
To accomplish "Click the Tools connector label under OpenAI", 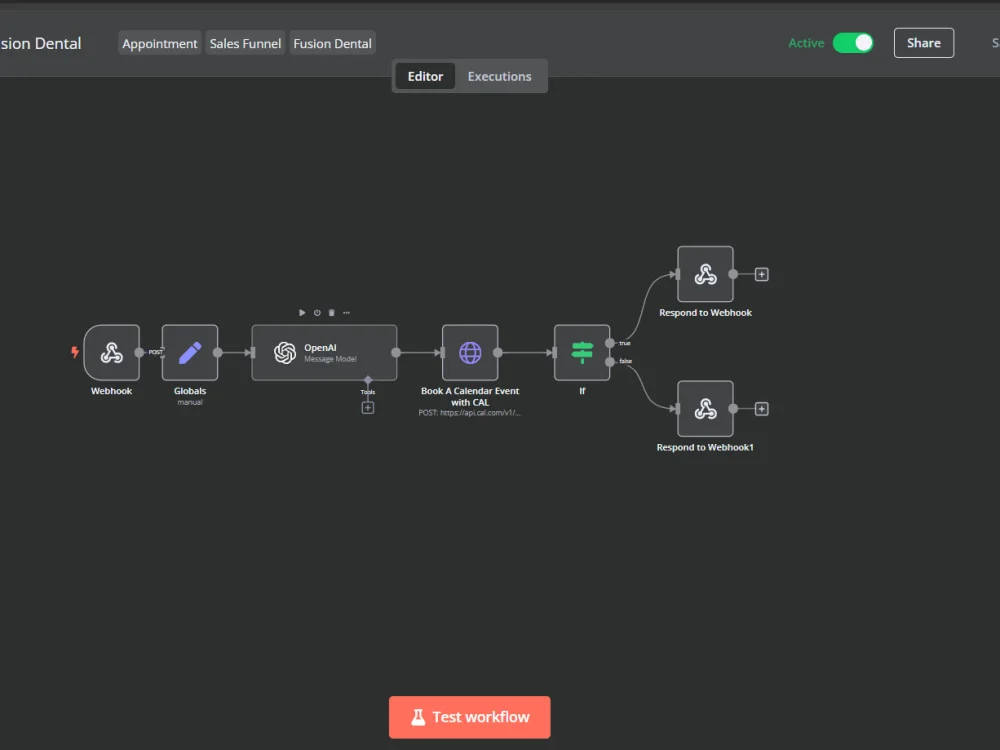I will click(368, 392).
